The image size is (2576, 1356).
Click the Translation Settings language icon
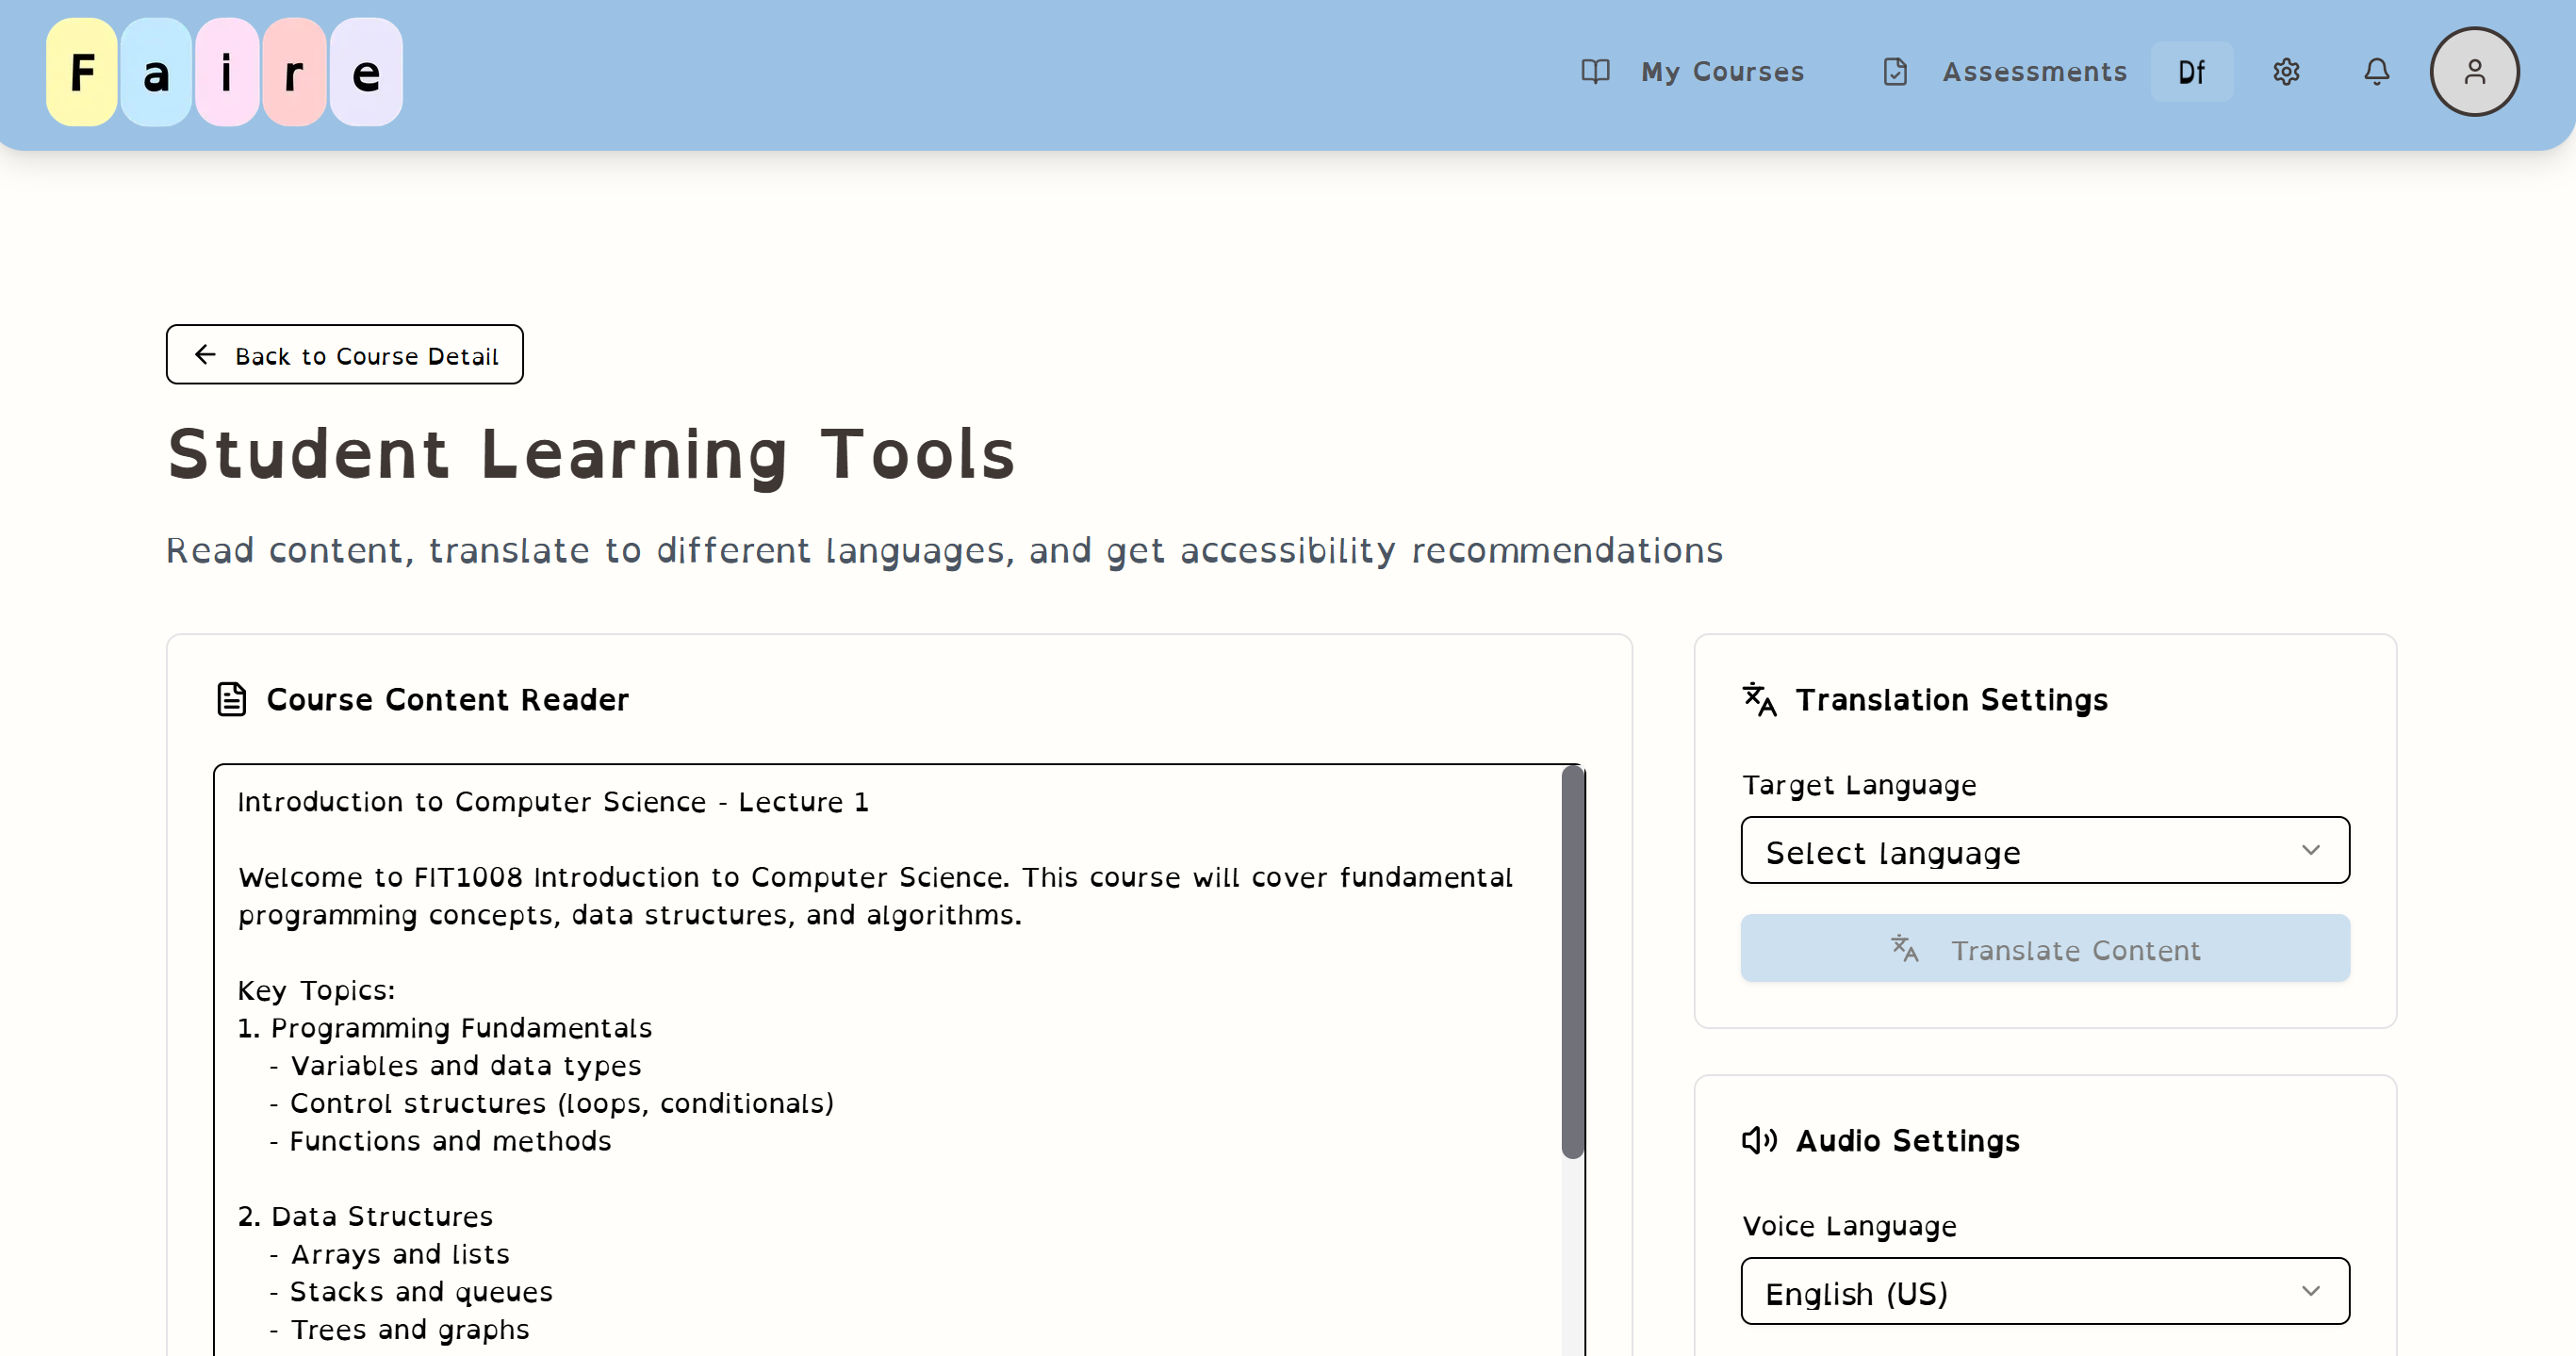[1759, 699]
